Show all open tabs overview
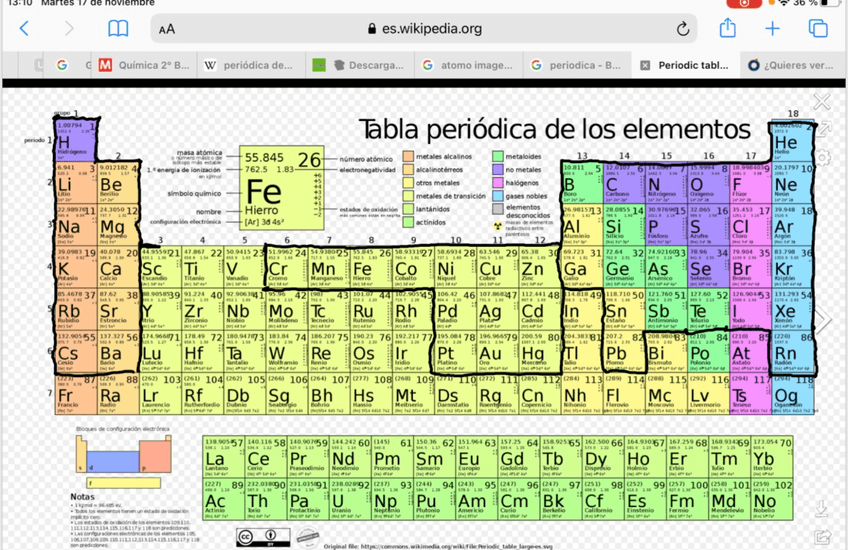The height and width of the screenshot is (550, 848). (x=818, y=29)
